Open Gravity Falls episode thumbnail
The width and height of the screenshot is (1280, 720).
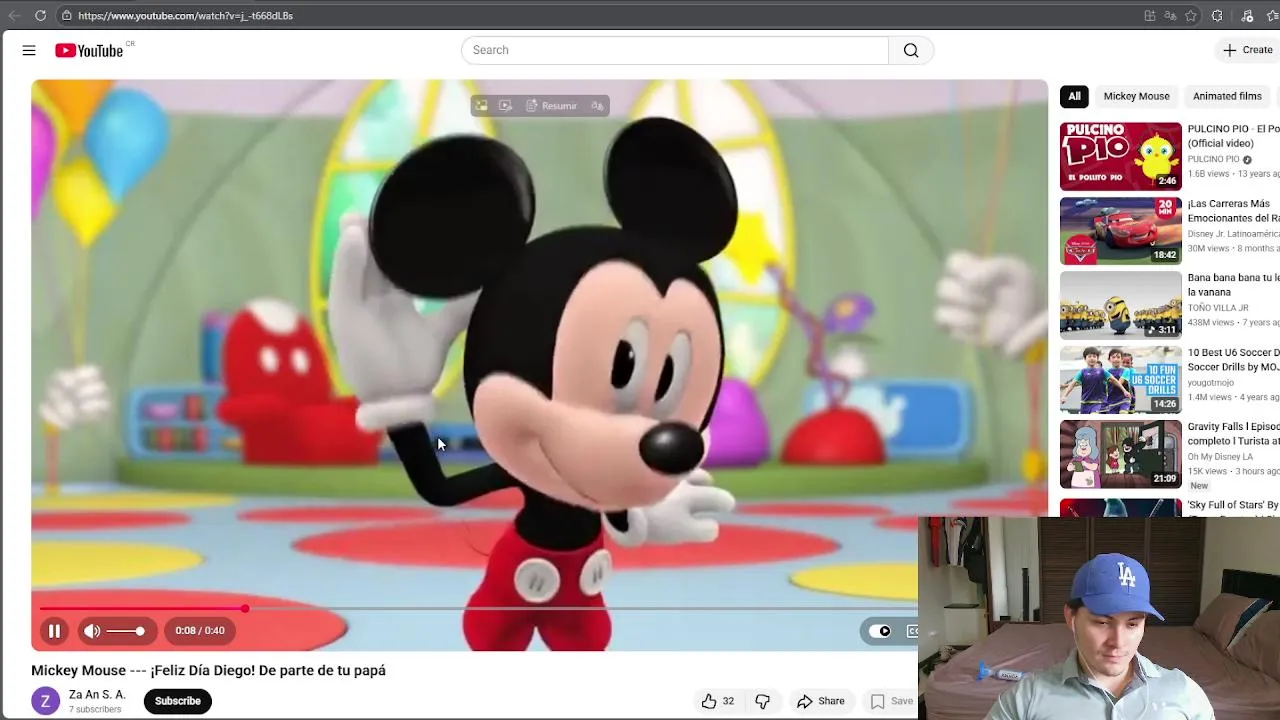(x=1121, y=454)
